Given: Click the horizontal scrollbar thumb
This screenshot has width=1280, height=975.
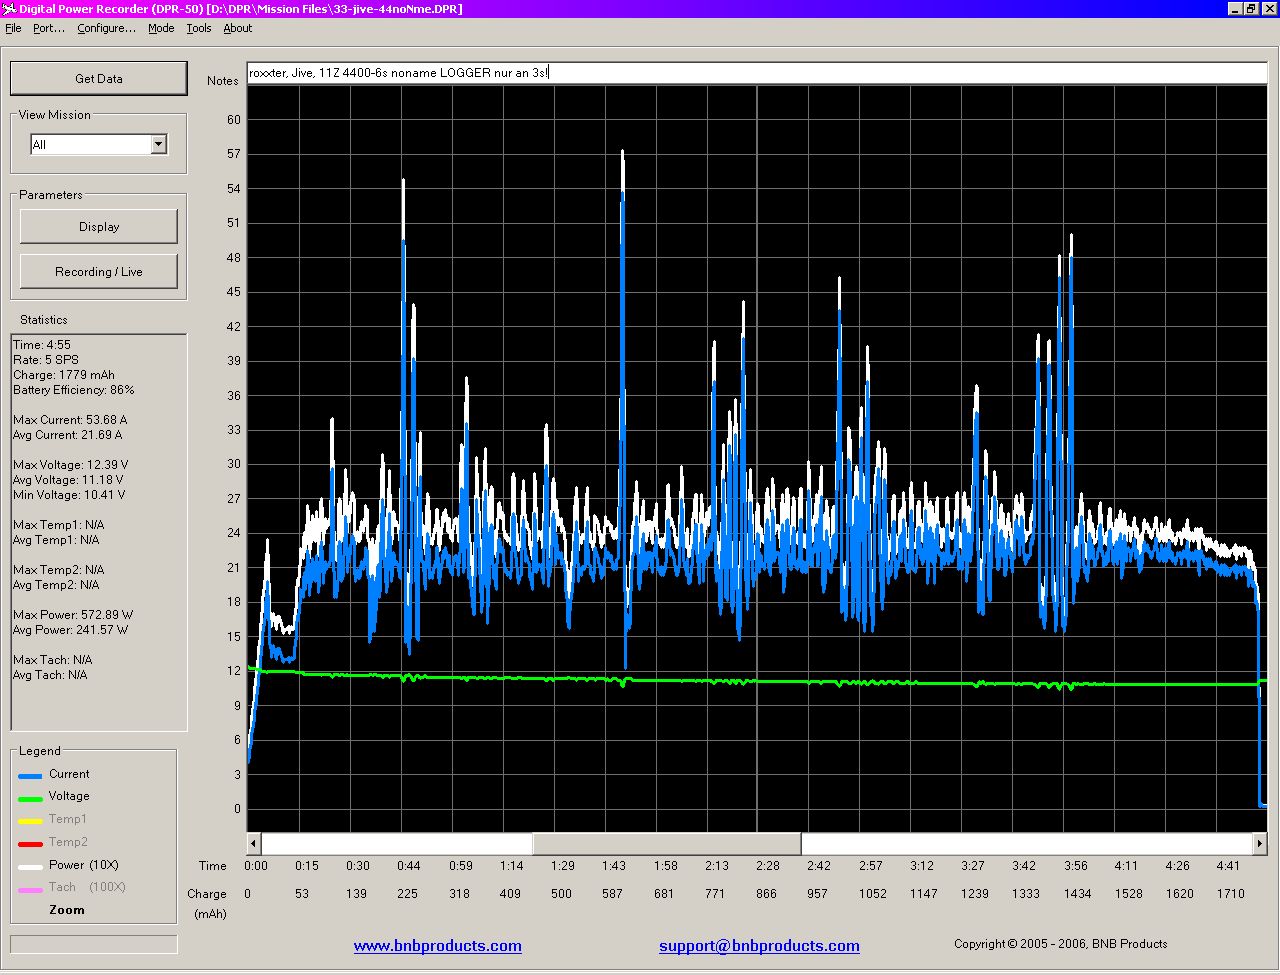Looking at the screenshot, I should [x=666, y=844].
